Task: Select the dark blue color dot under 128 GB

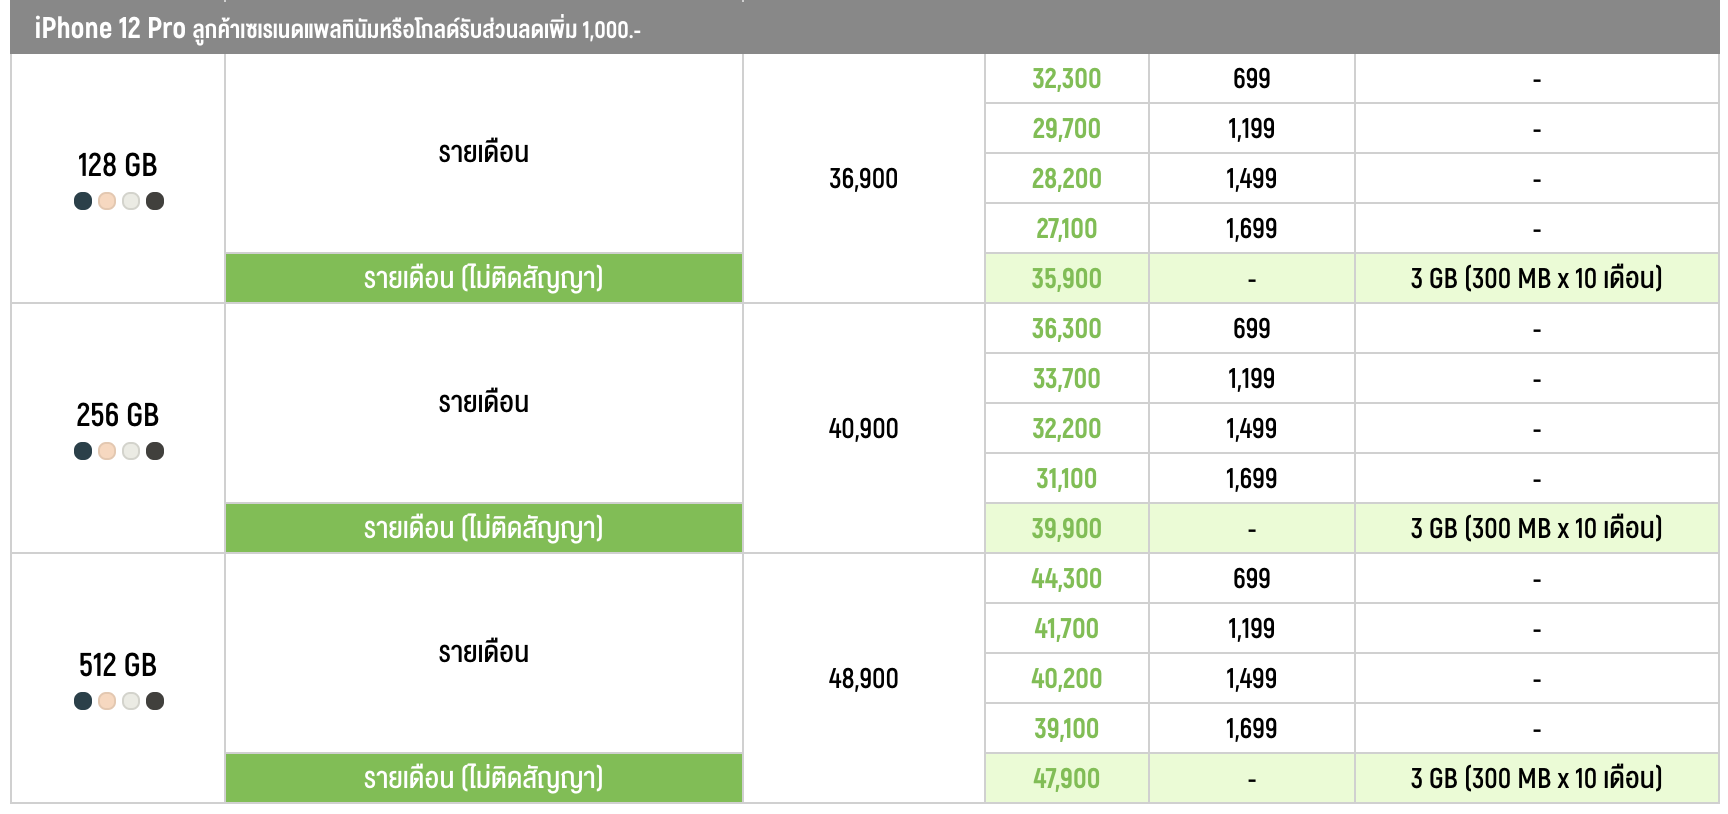Action: (83, 201)
